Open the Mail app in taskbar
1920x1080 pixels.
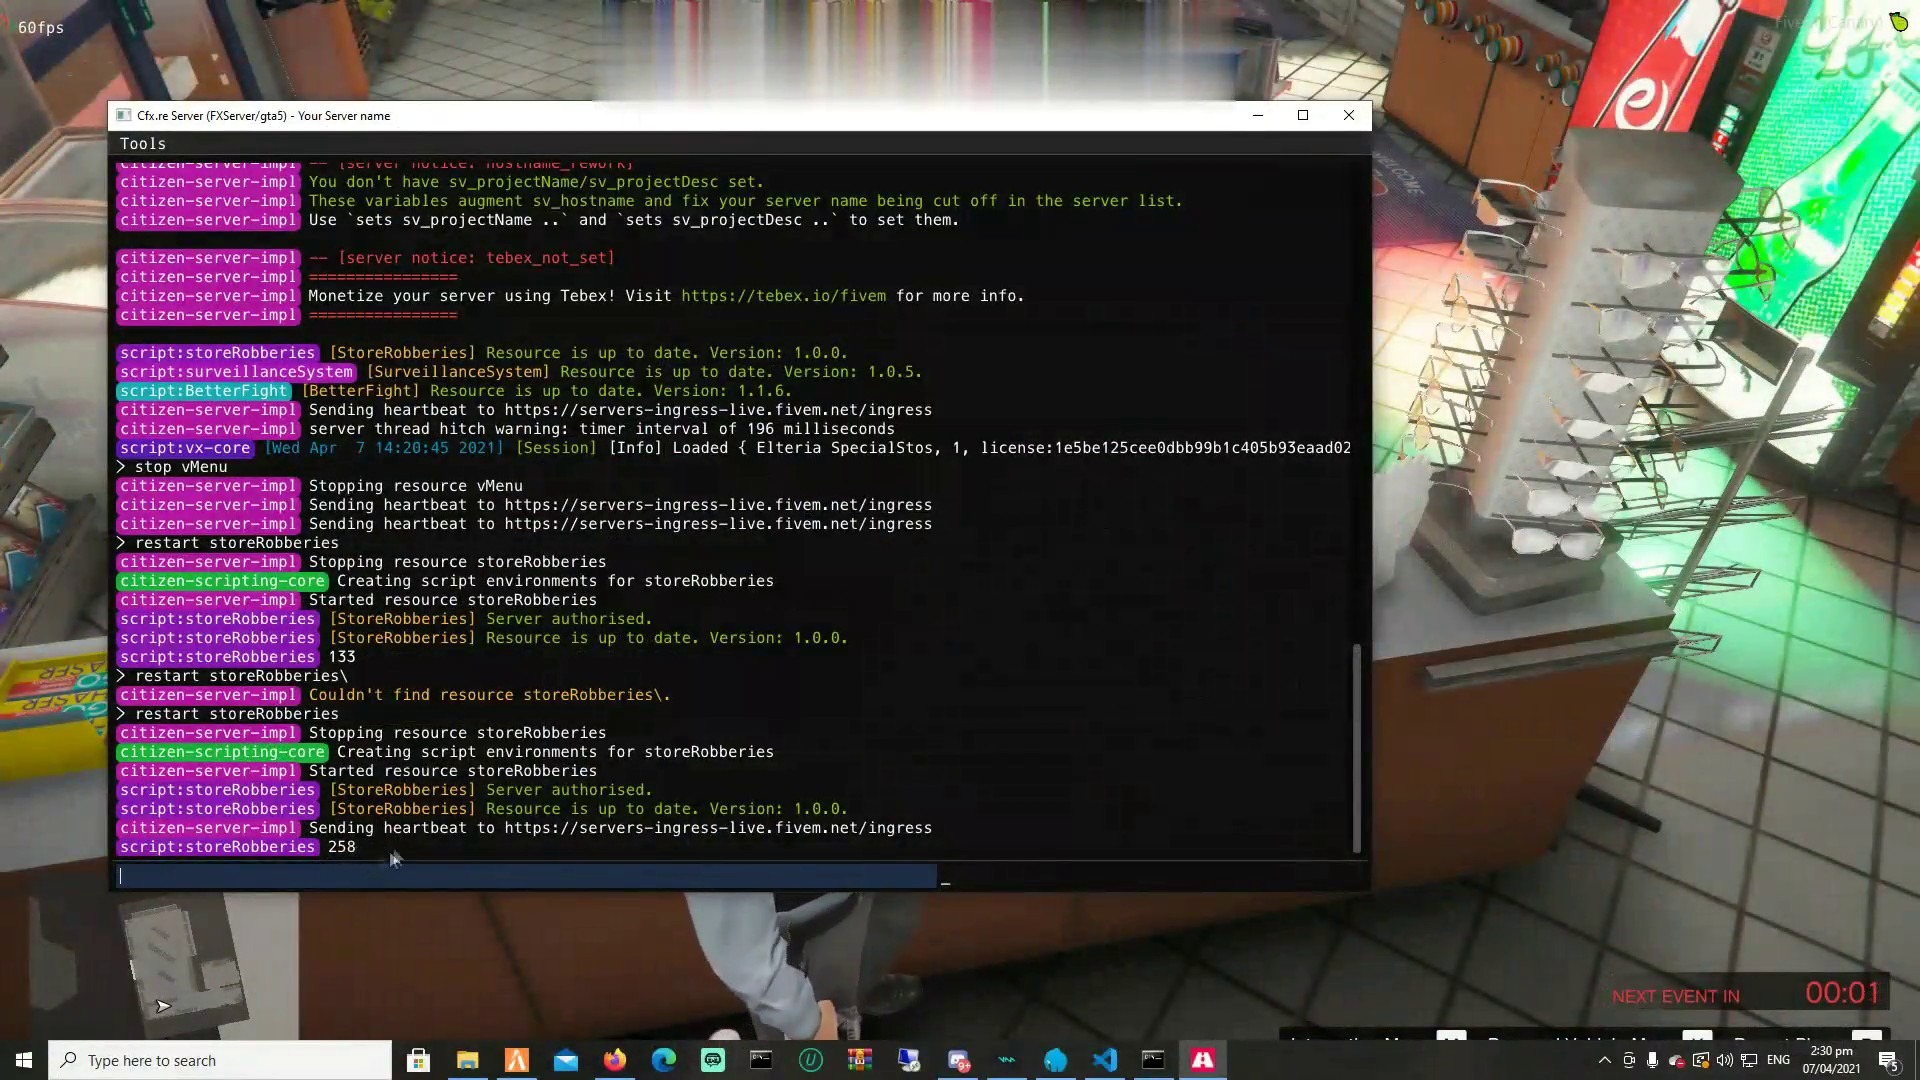click(566, 1060)
